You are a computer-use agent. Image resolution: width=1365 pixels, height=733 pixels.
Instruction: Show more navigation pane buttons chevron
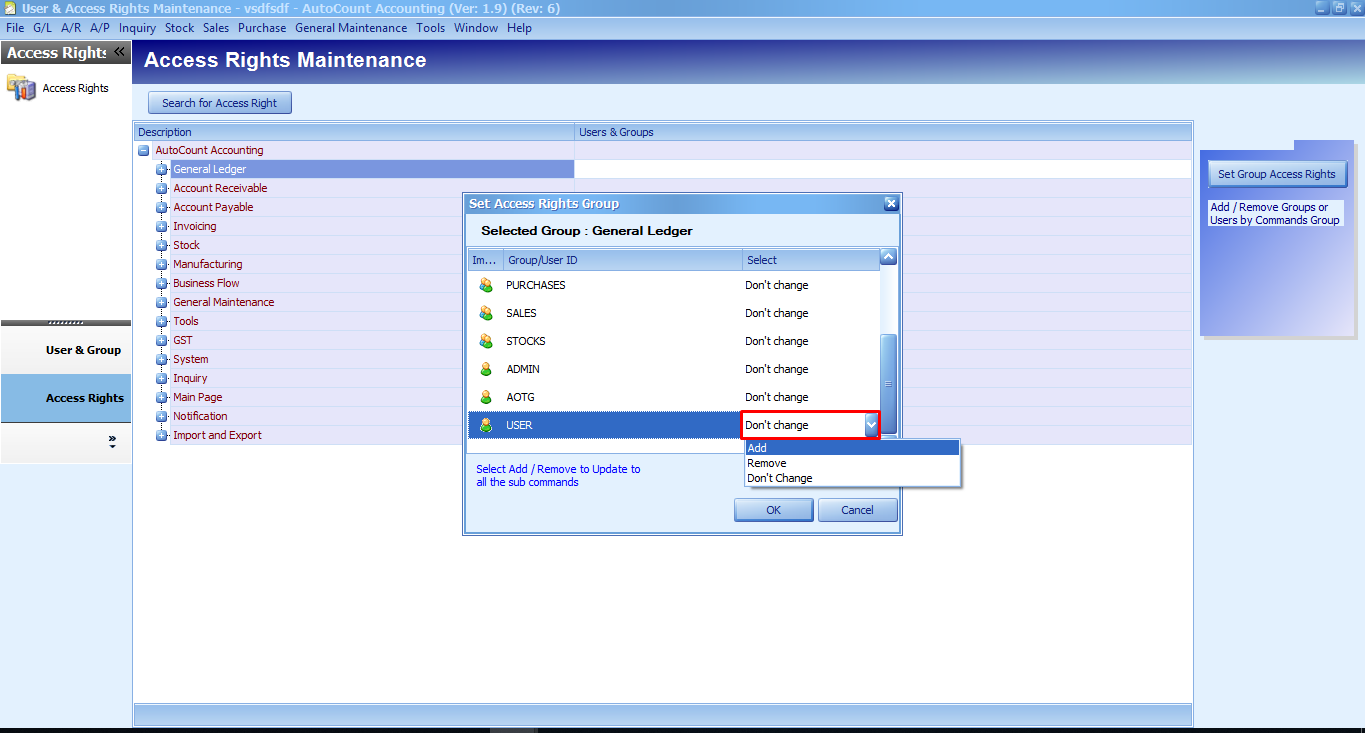[x=112, y=441]
